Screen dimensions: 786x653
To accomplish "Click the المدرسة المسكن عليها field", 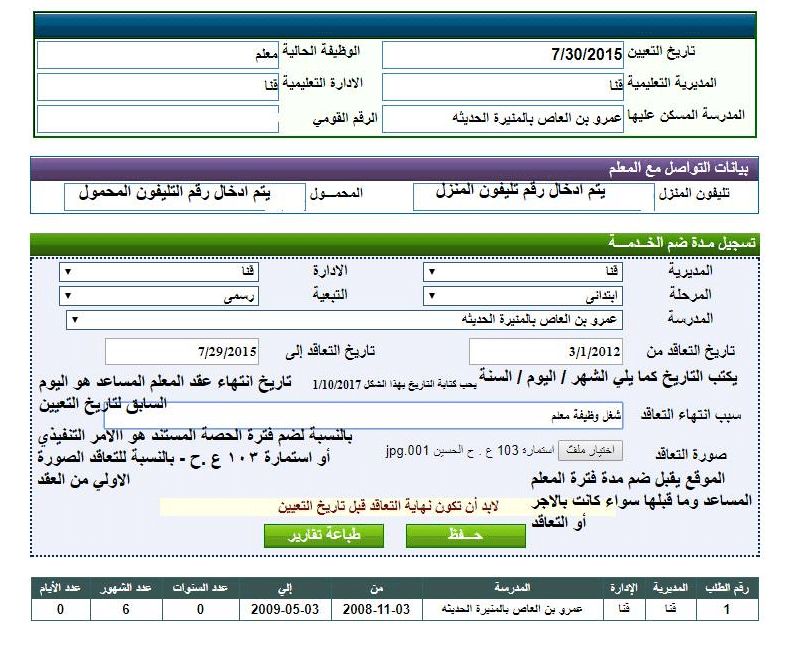I will pyautogui.click(x=503, y=119).
